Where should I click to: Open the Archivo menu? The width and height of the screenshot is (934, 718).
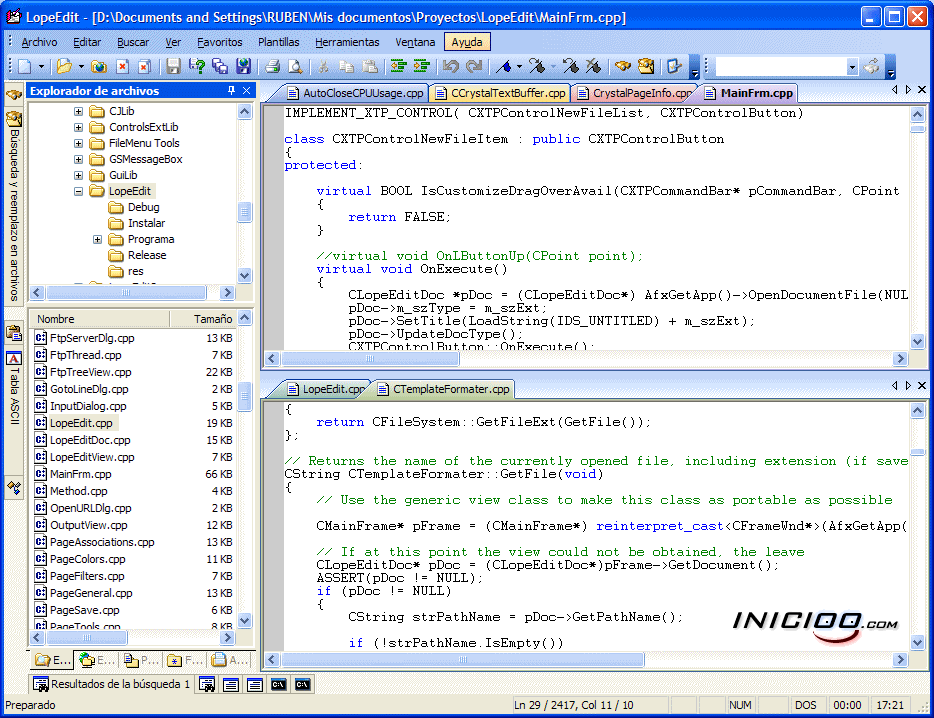39,42
